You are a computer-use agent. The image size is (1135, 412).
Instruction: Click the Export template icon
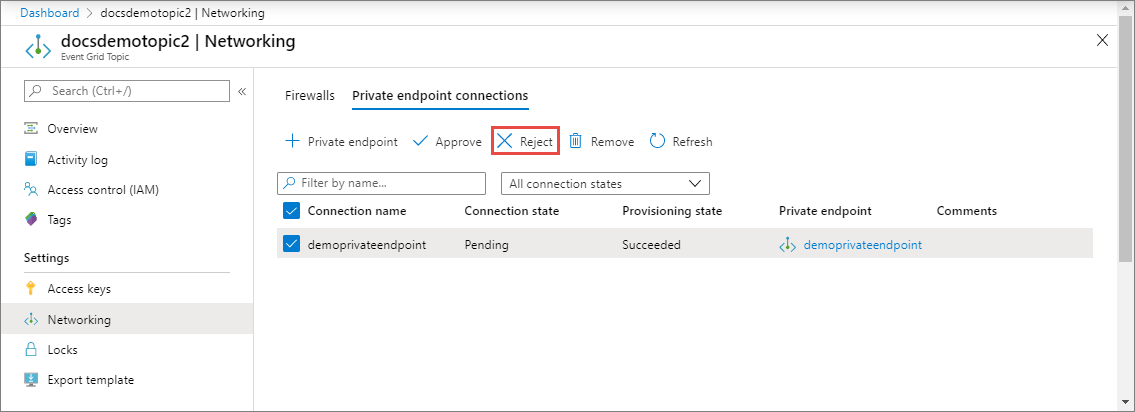[x=31, y=380]
